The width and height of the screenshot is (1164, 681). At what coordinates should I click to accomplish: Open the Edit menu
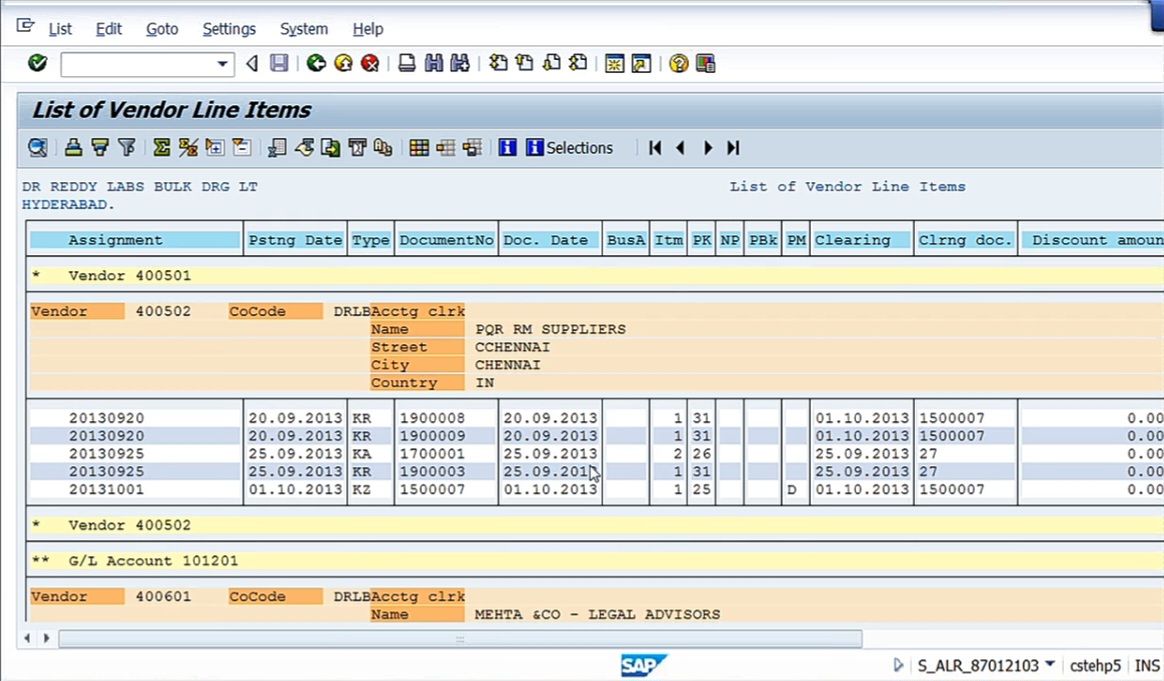tap(108, 29)
